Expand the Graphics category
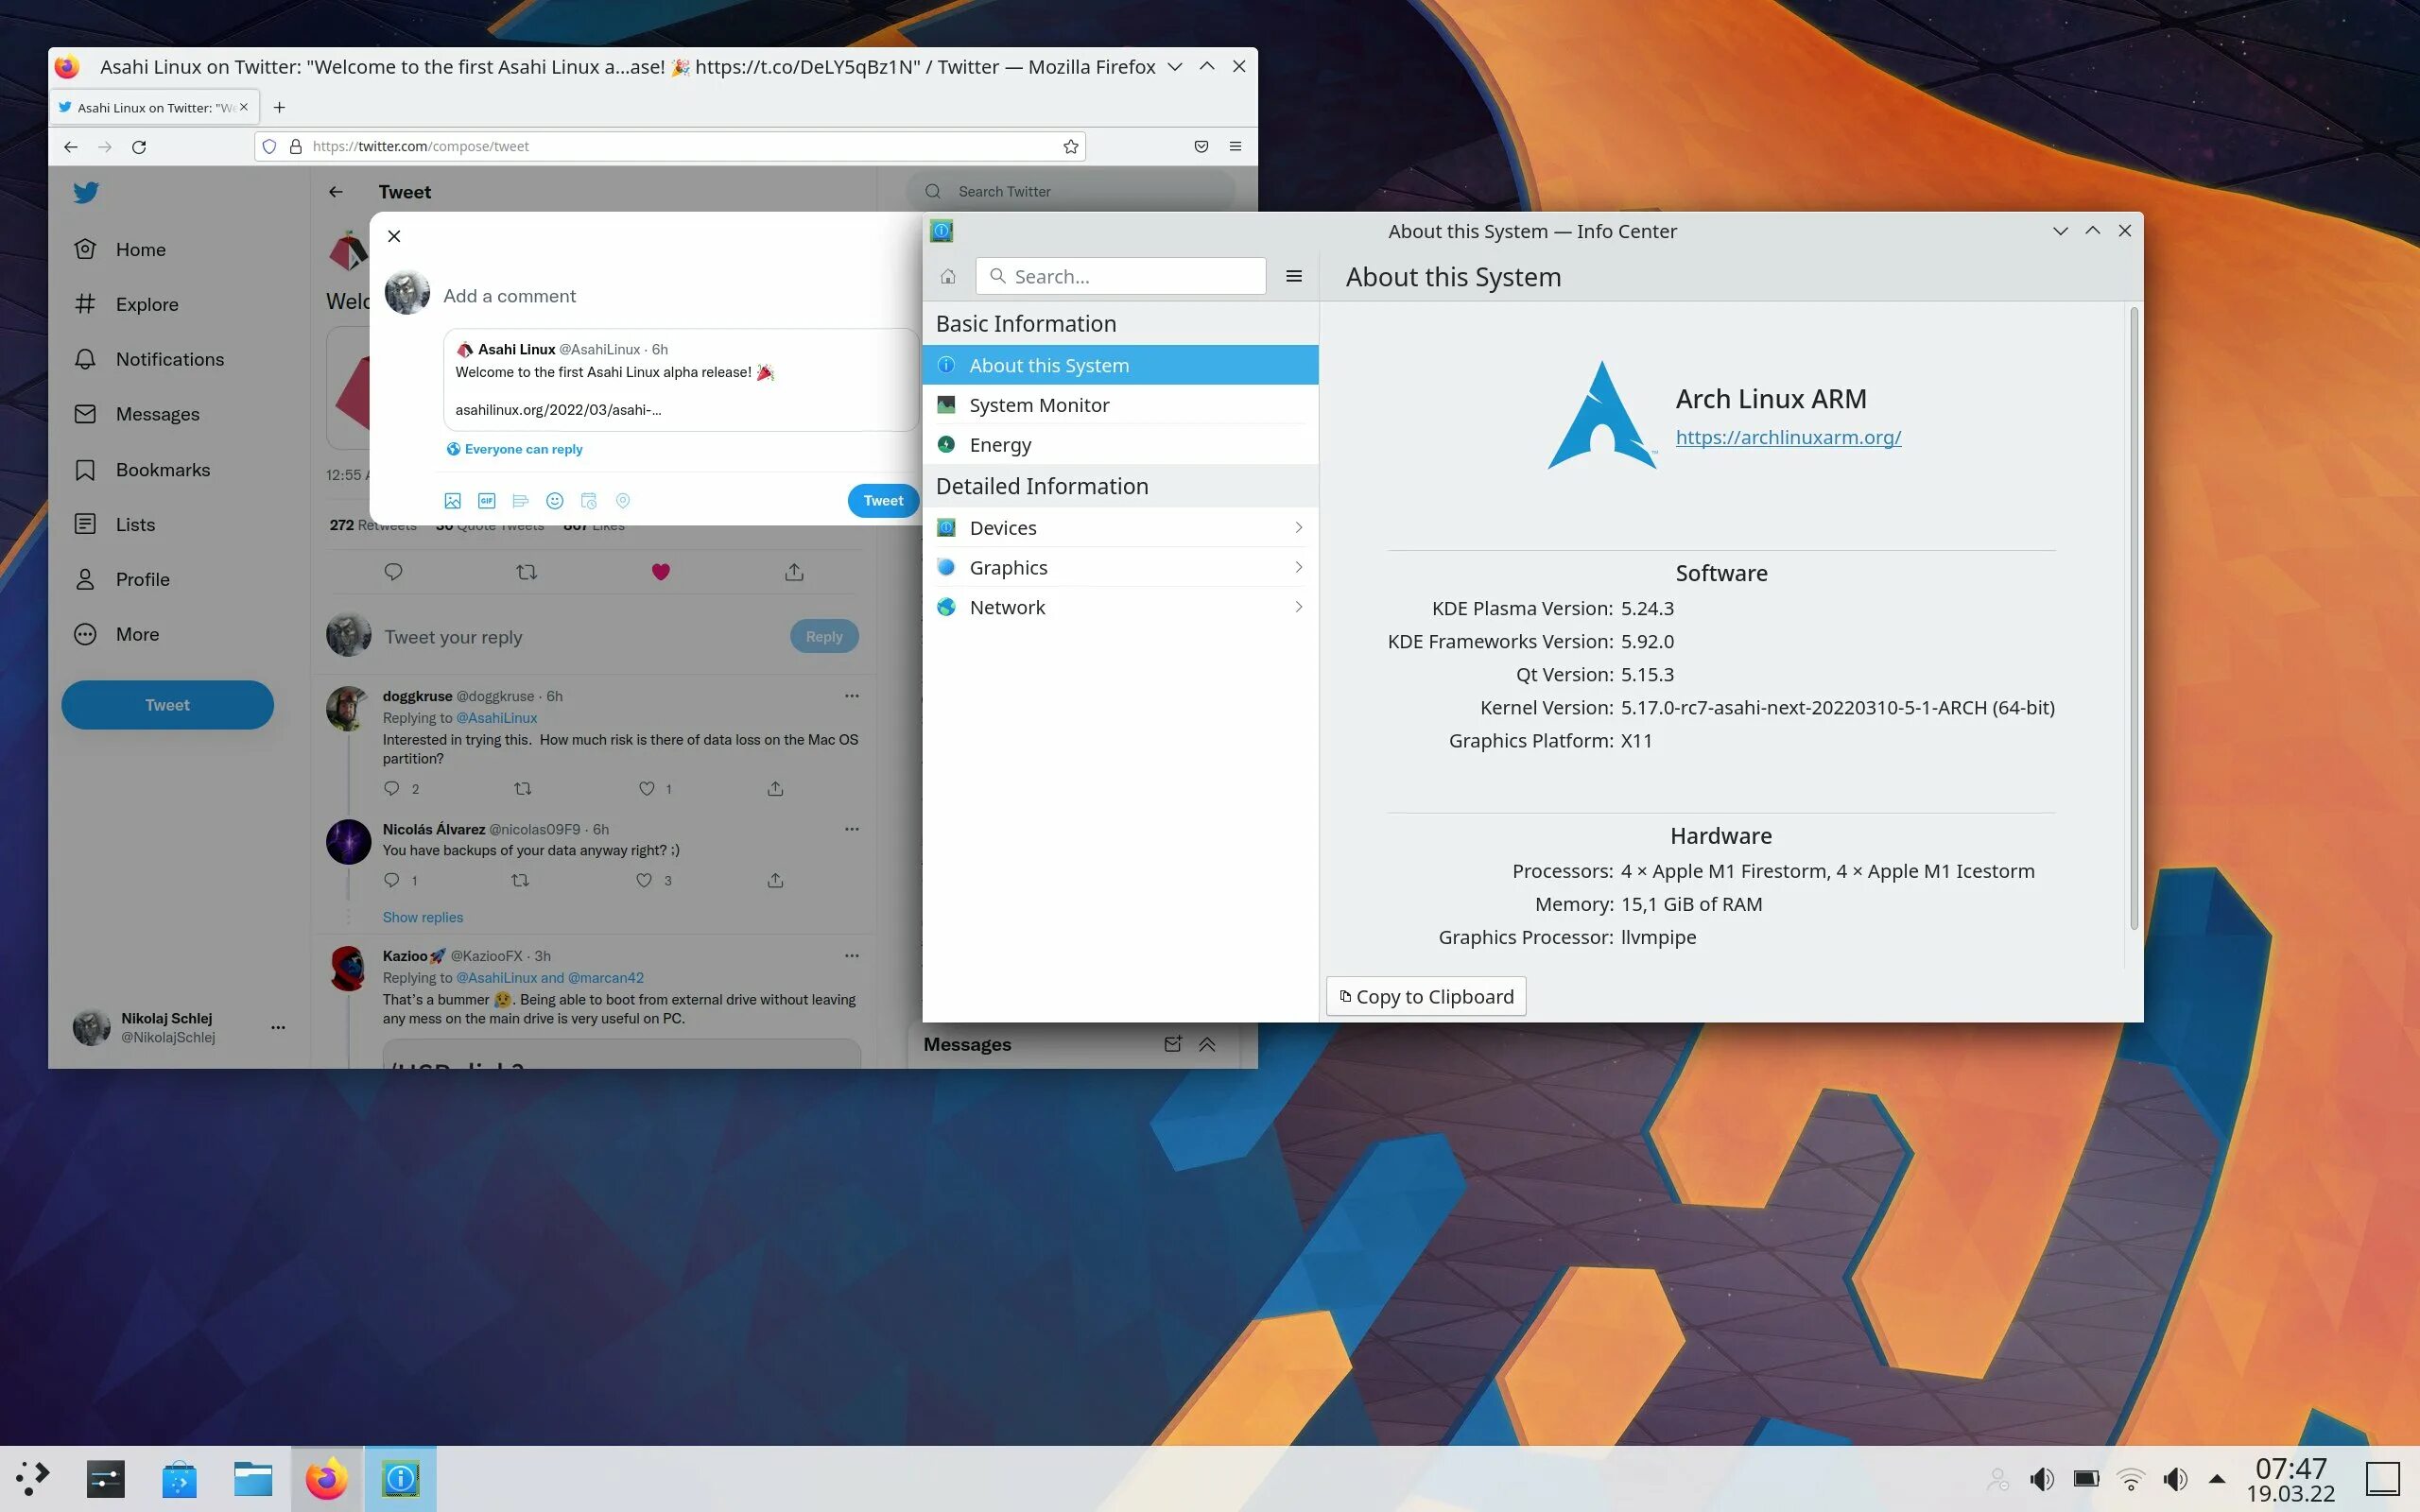2420x1512 pixels. click(1120, 567)
